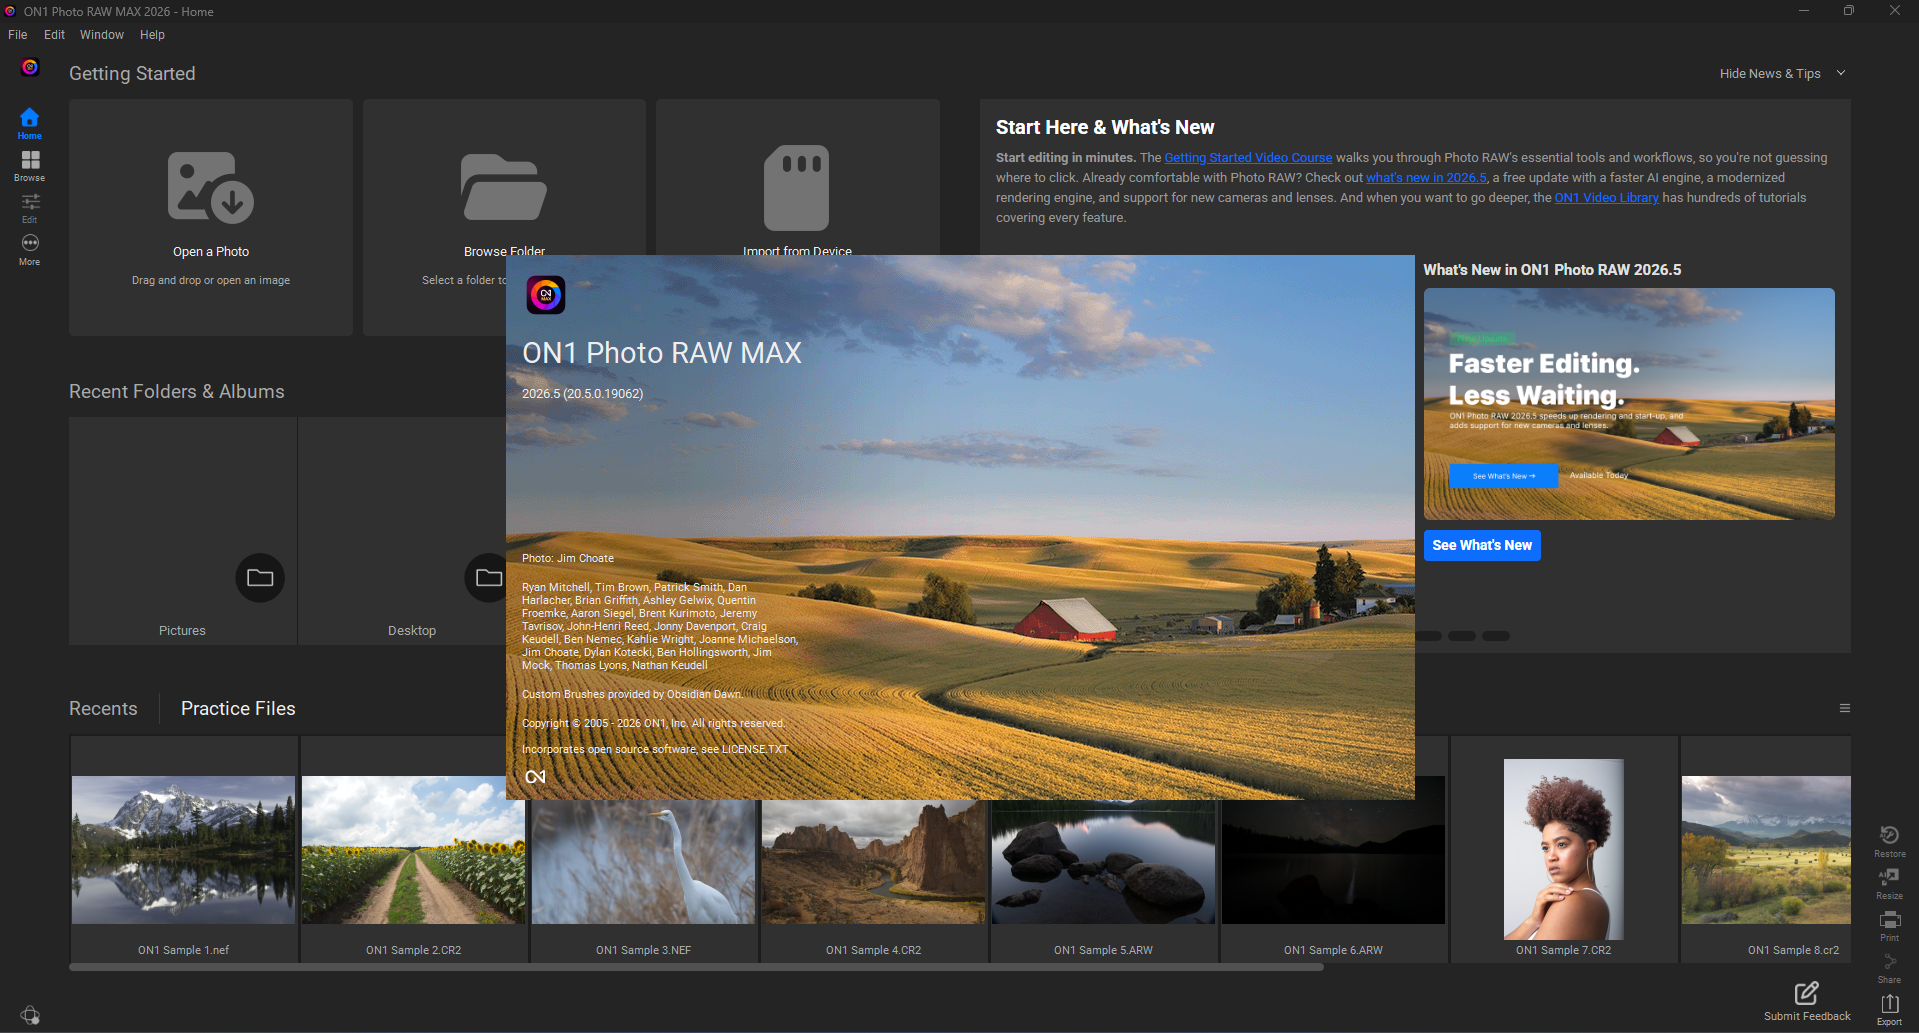Click the See What's New button
The width and height of the screenshot is (1919, 1033).
point(1482,545)
